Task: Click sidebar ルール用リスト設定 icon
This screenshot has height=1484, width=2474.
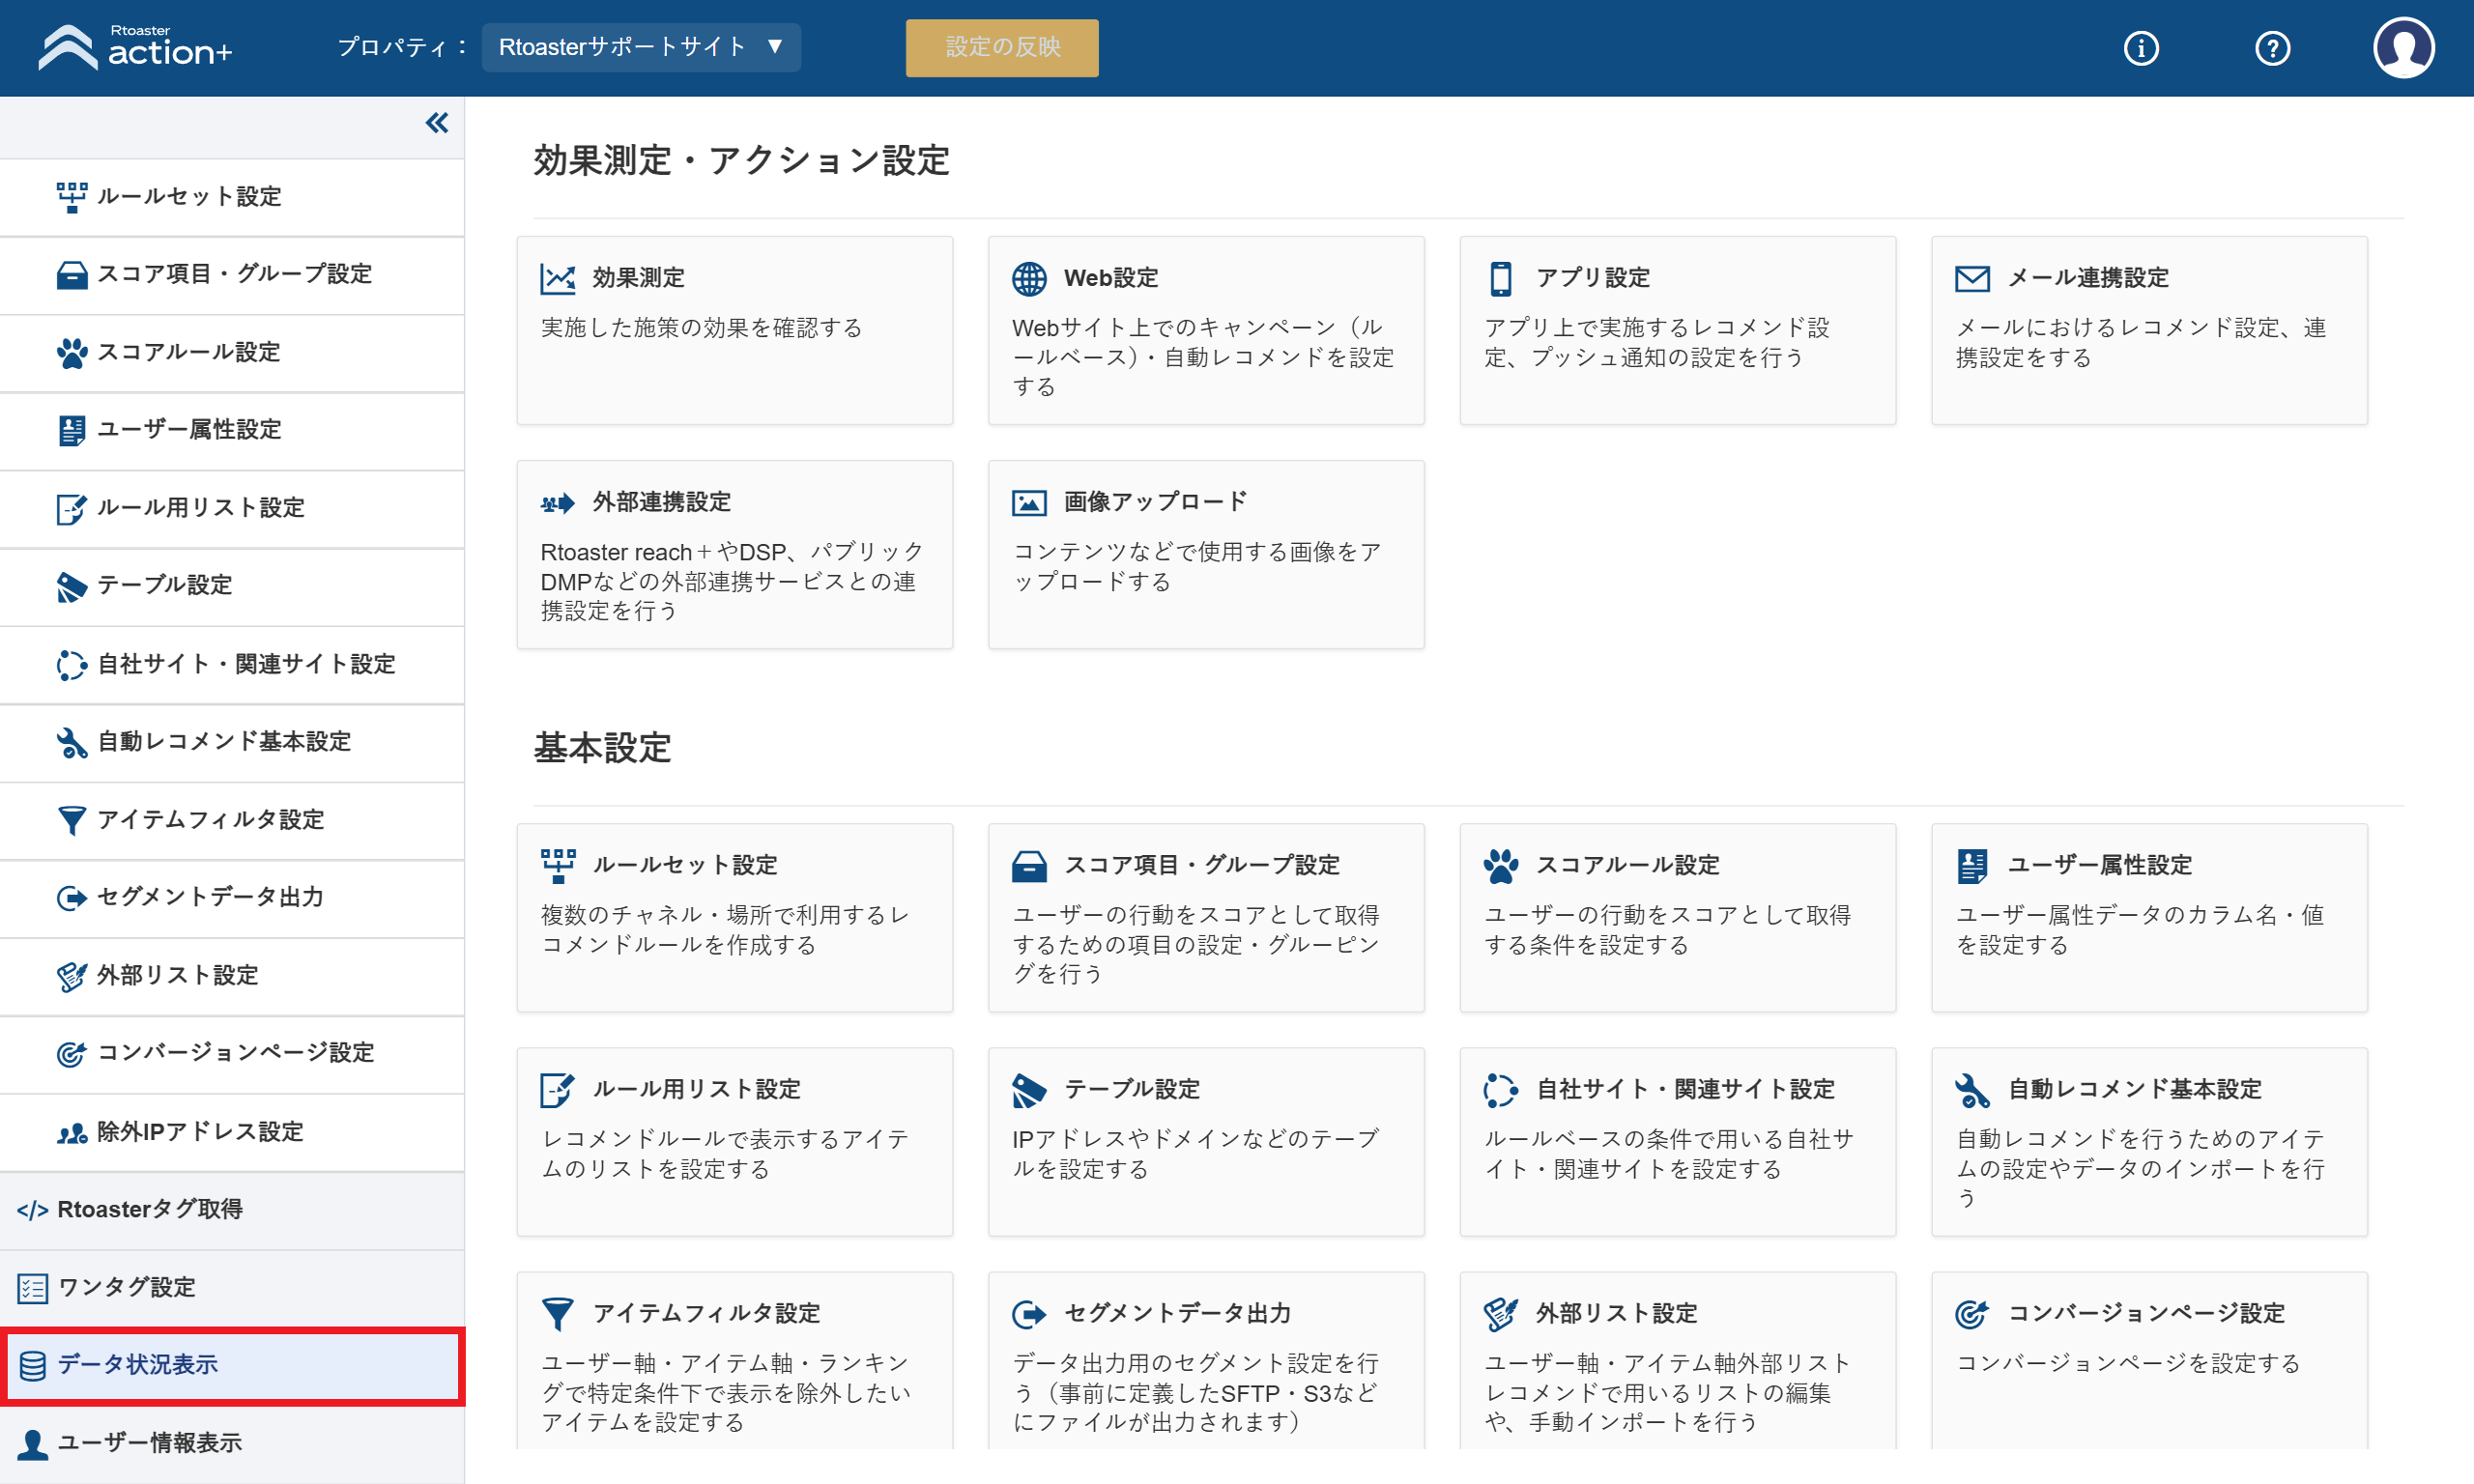Action: (x=71, y=509)
